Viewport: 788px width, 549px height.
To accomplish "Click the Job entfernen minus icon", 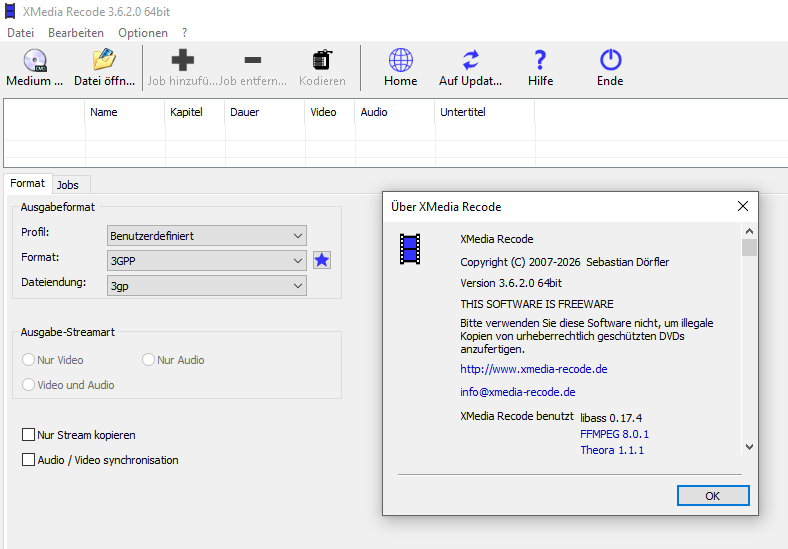I will coord(252,60).
